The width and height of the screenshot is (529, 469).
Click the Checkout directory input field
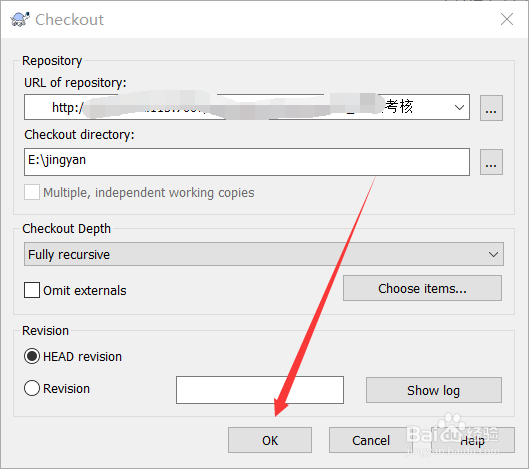tap(247, 162)
